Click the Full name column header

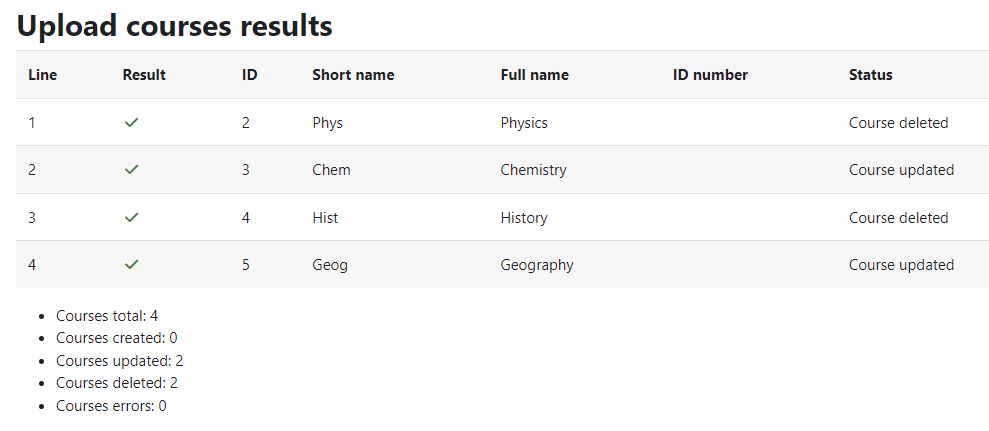pyautogui.click(x=535, y=75)
